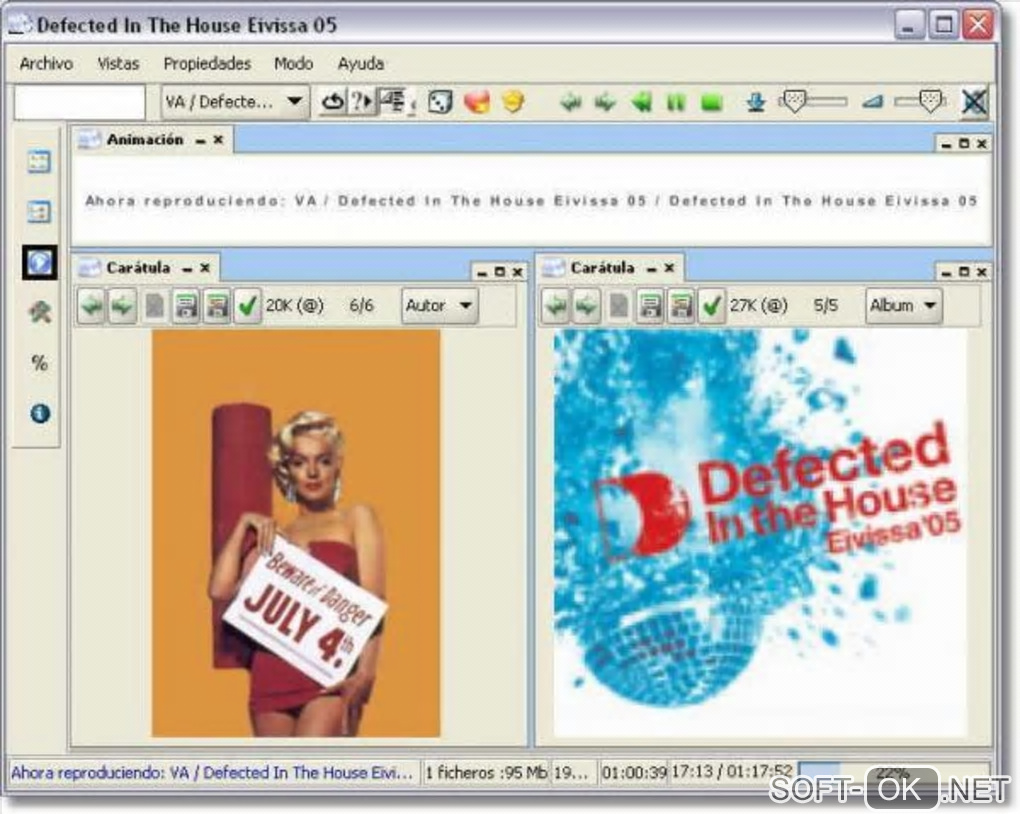Open the Autor dropdown in left Carátula panel
The image size is (1020, 814).
[439, 305]
